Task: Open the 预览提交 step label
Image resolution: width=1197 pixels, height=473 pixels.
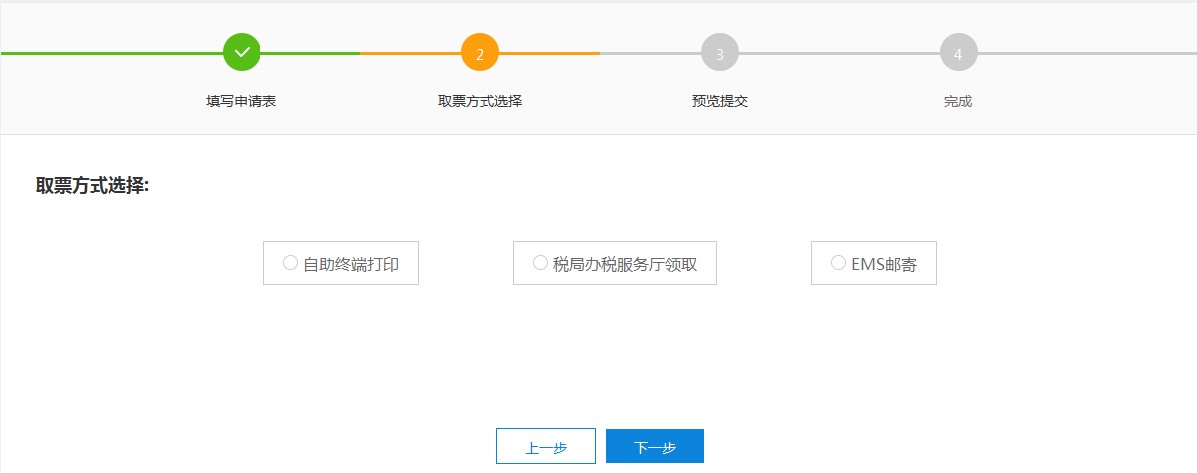Action: click(x=720, y=101)
